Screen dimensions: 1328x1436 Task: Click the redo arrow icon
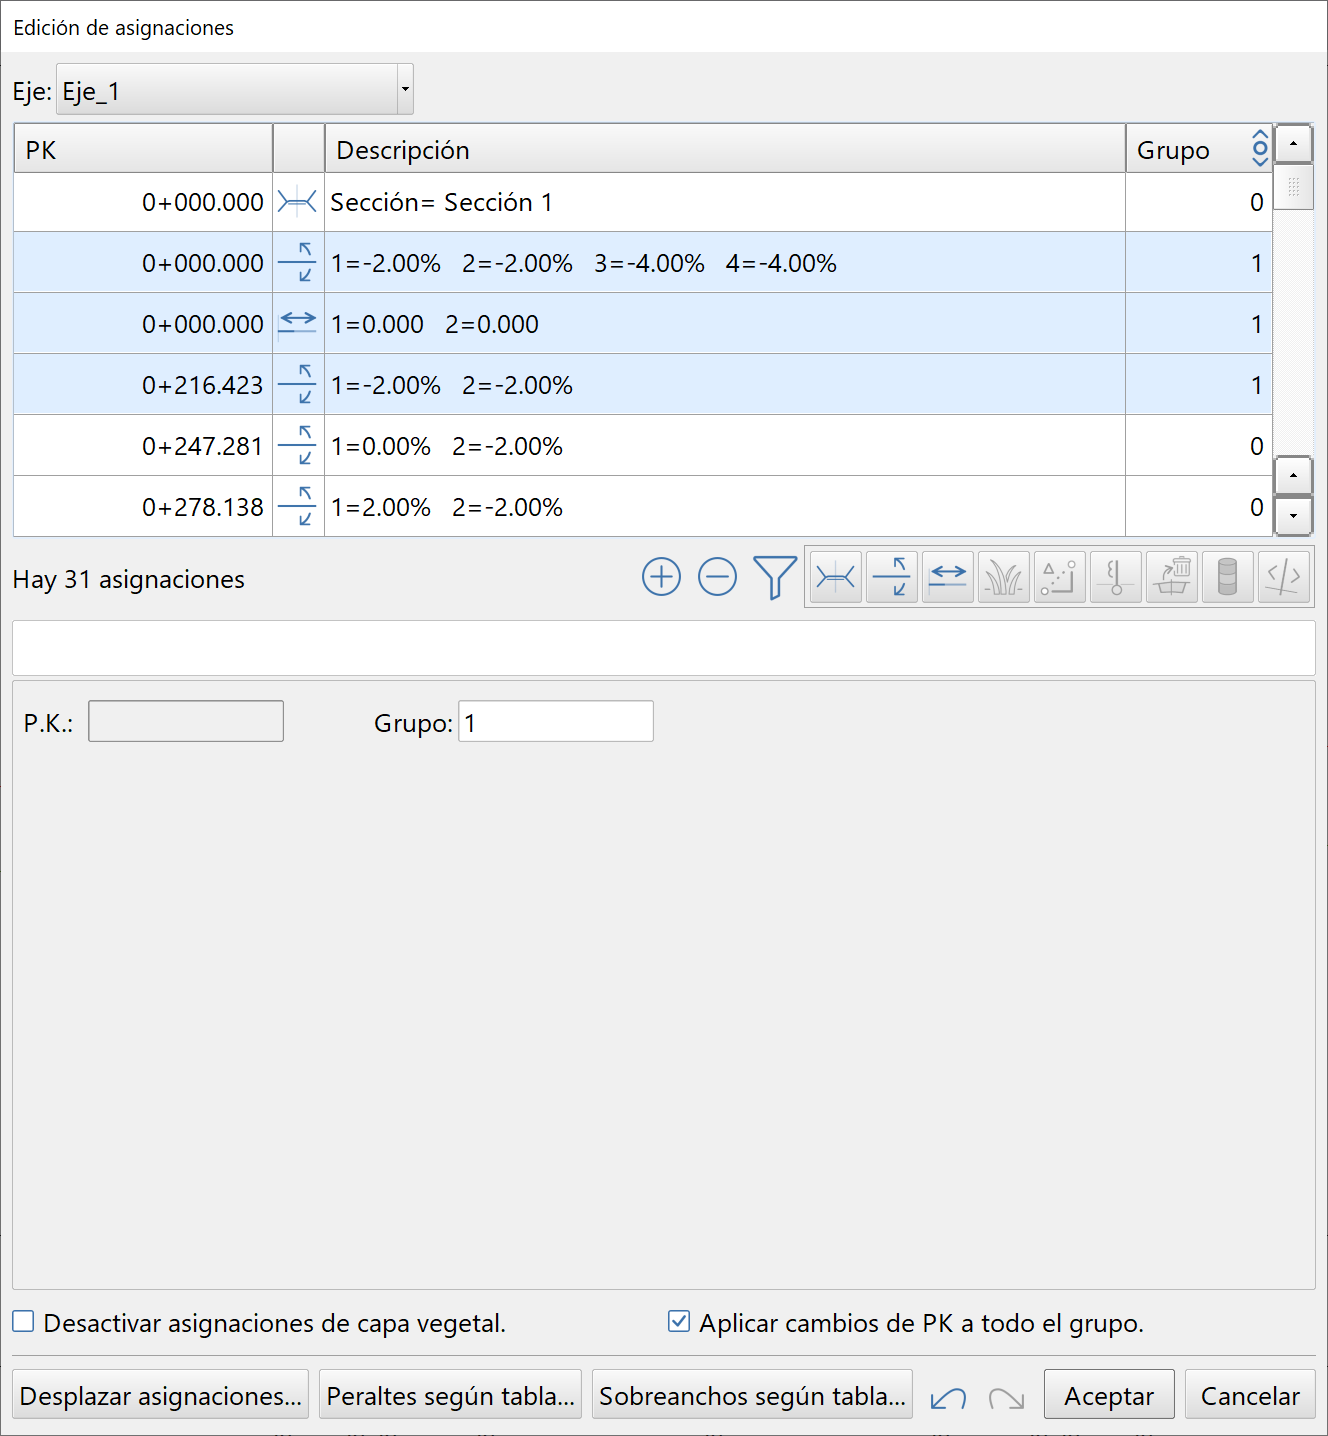[1006, 1397]
